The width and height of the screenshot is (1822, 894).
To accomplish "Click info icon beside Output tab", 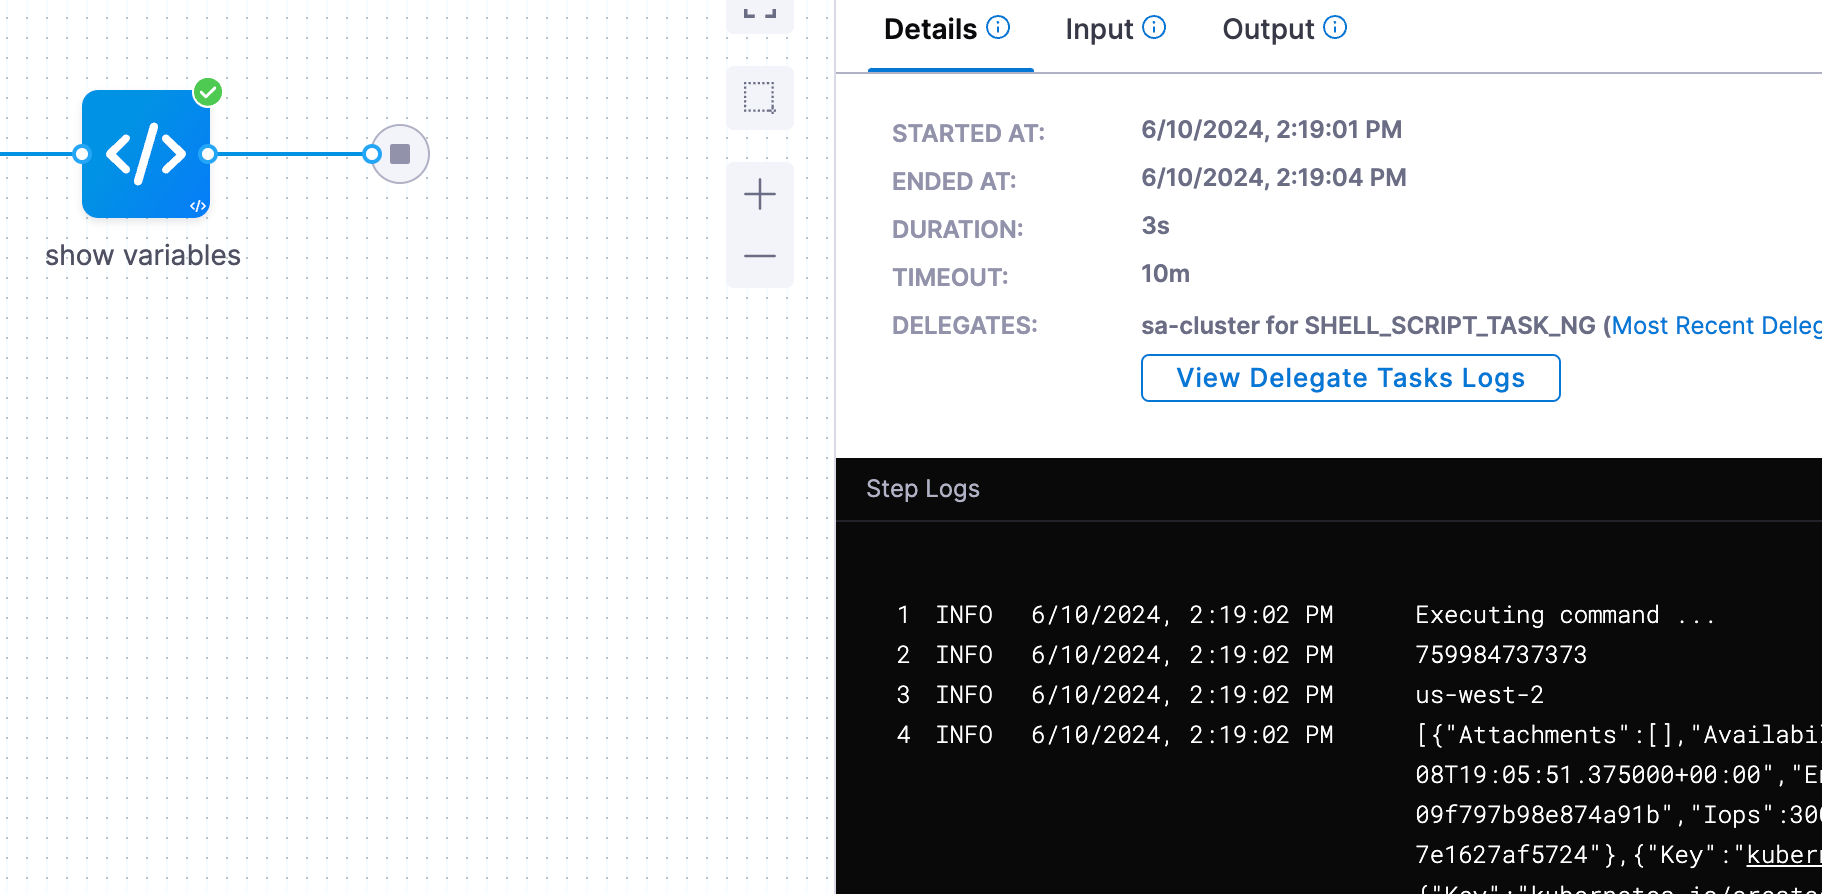I will point(1335,27).
